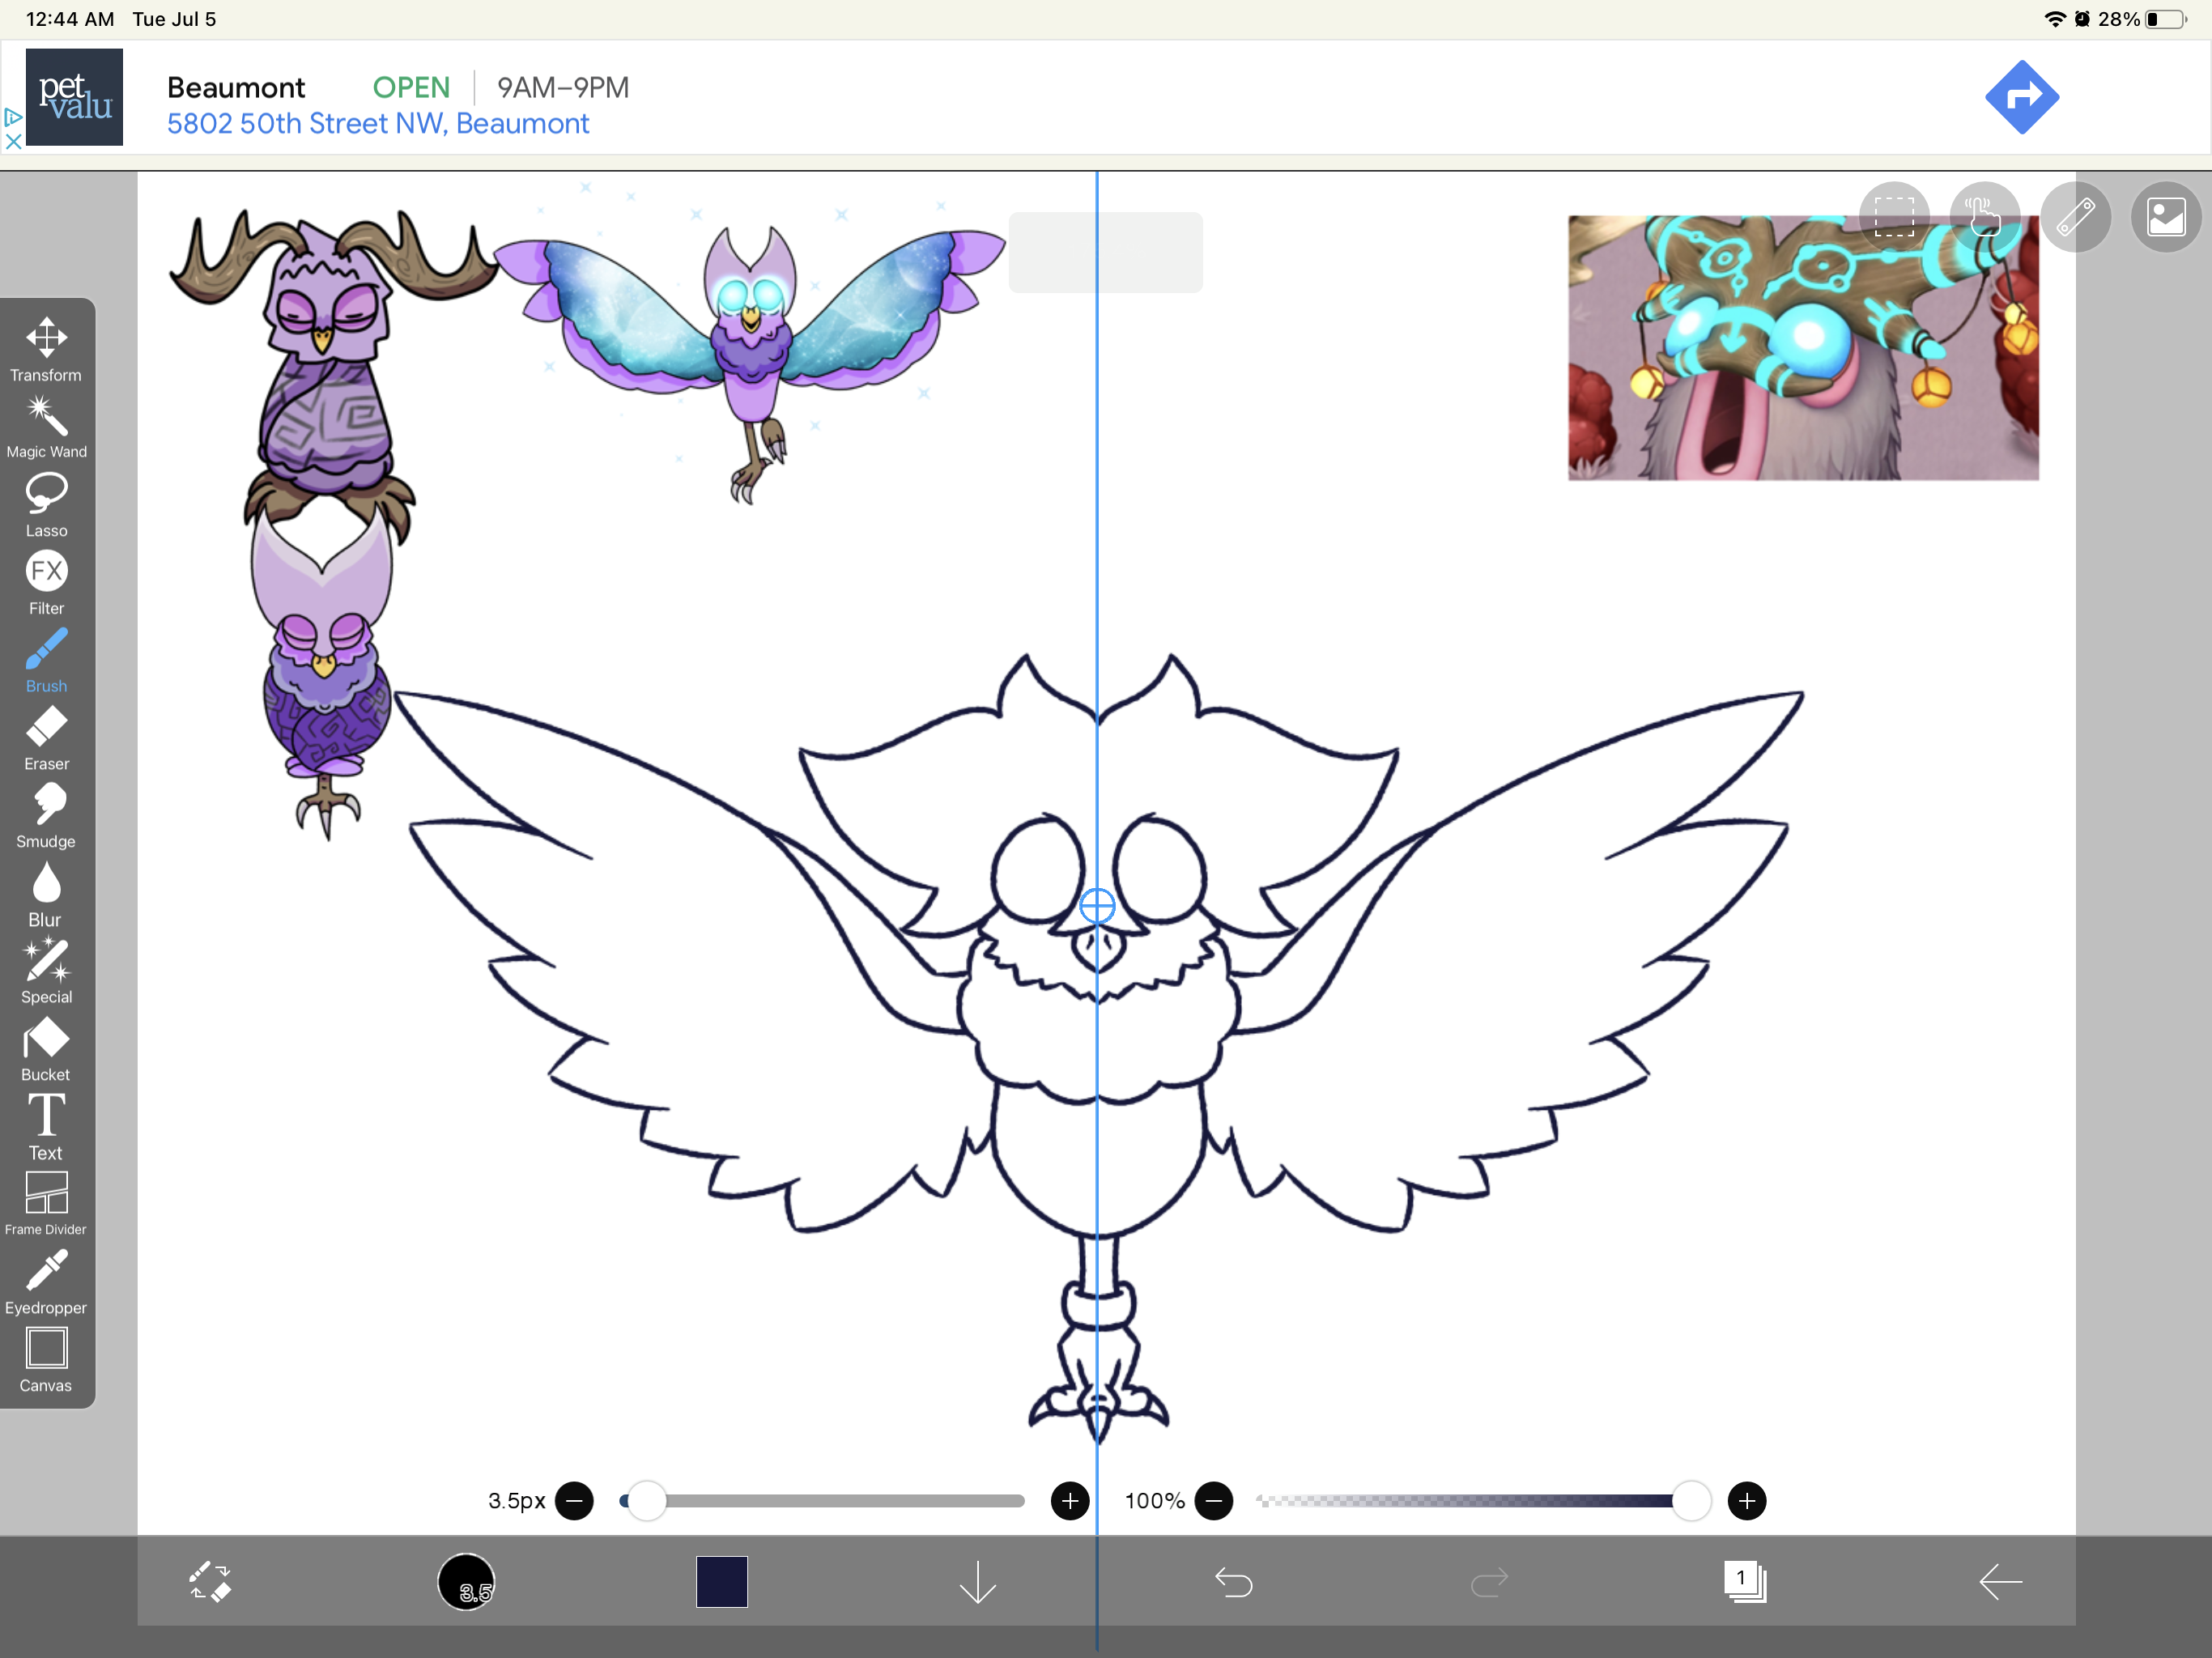Viewport: 2212px width, 1658px height.
Task: Decrease opacity with minus button
Action: click(1214, 1500)
